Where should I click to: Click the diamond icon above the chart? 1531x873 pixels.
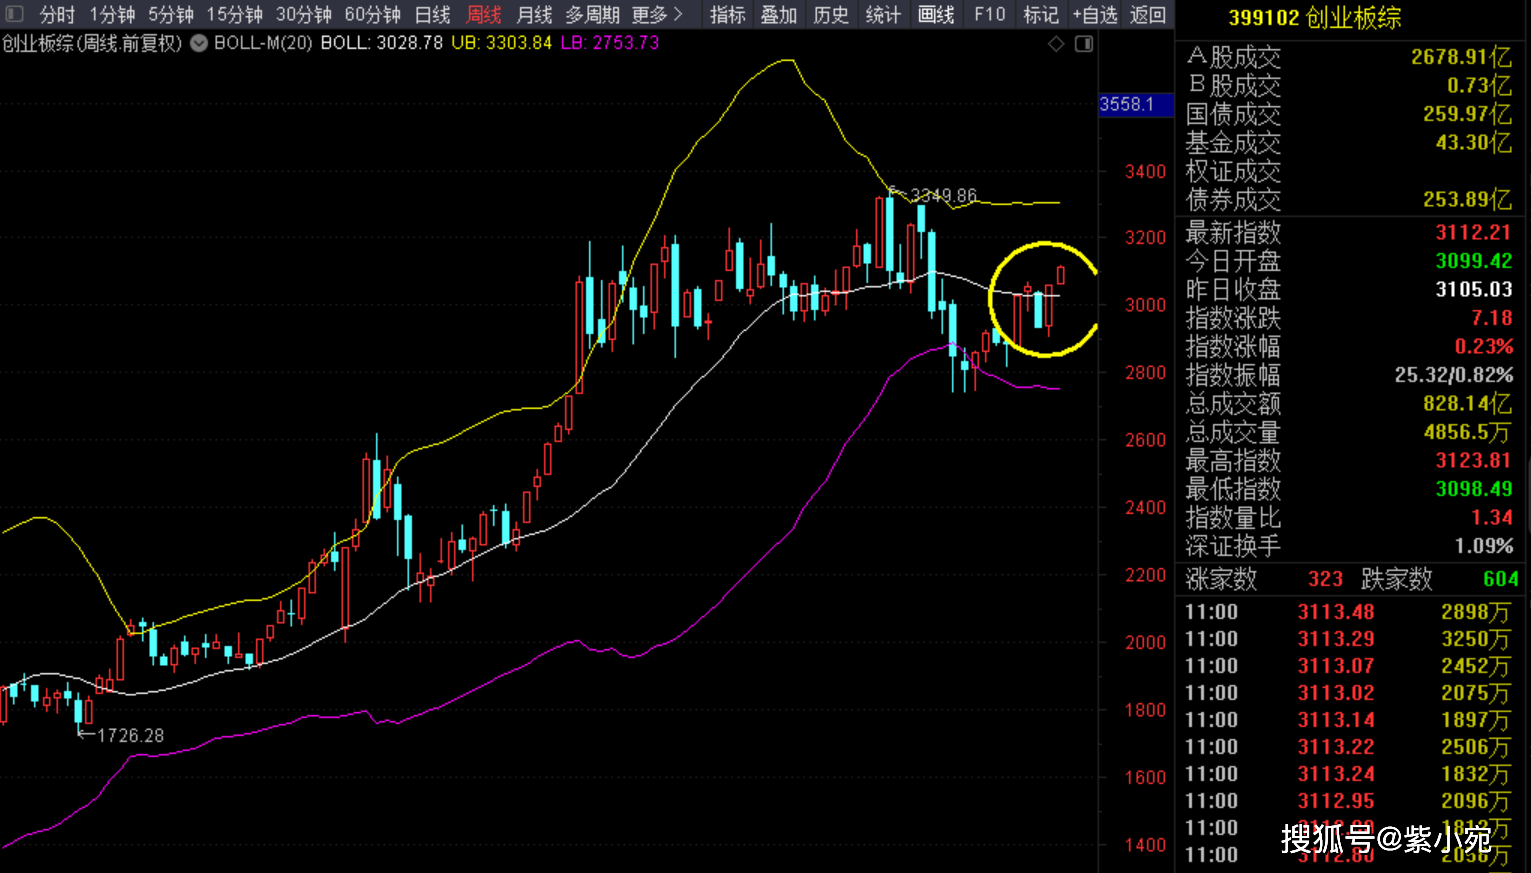(1056, 44)
